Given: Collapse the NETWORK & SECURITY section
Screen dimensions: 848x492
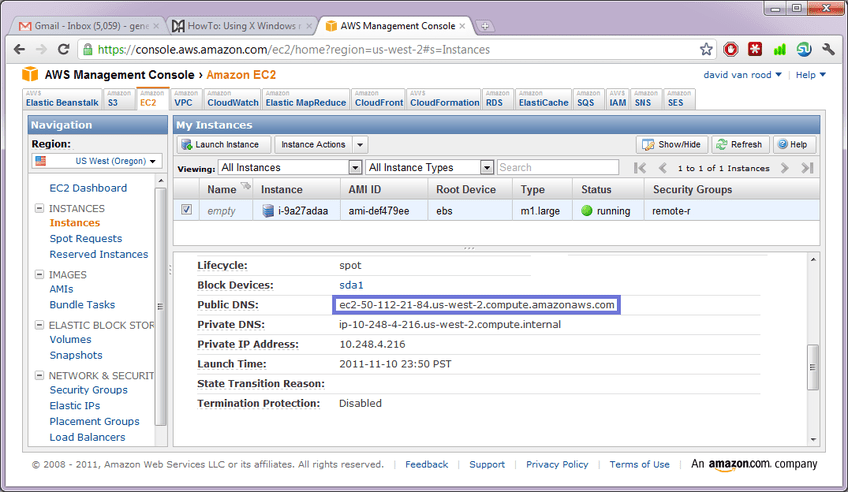Looking at the screenshot, I should (x=39, y=375).
